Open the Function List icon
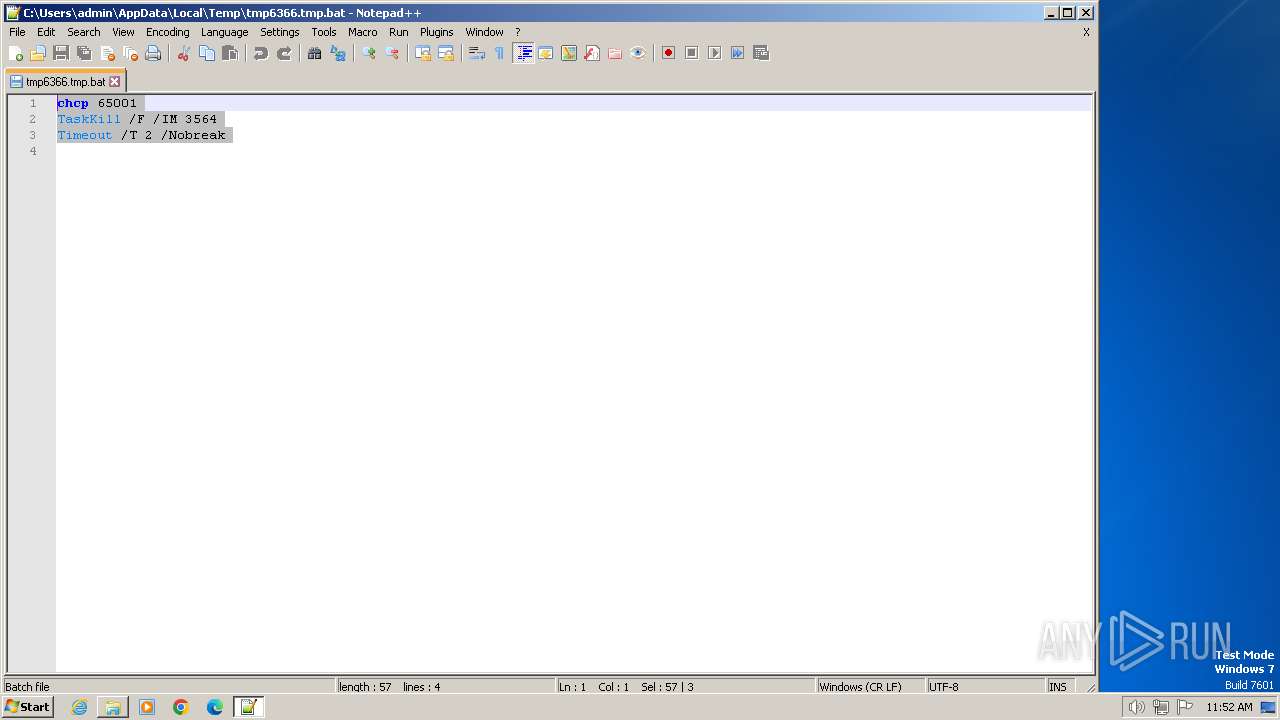This screenshot has width=1280, height=720. [592, 53]
